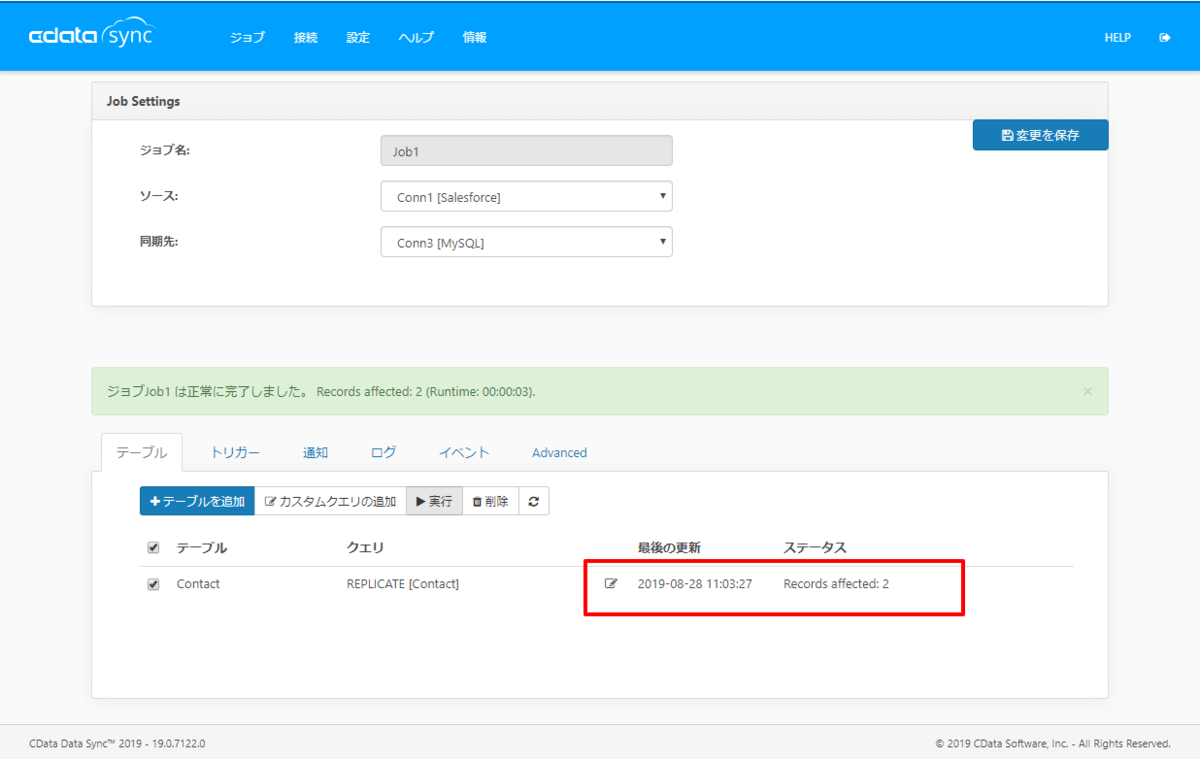Click the refresh icon button in table toolbar
This screenshot has height=759, width=1200.
point(533,502)
